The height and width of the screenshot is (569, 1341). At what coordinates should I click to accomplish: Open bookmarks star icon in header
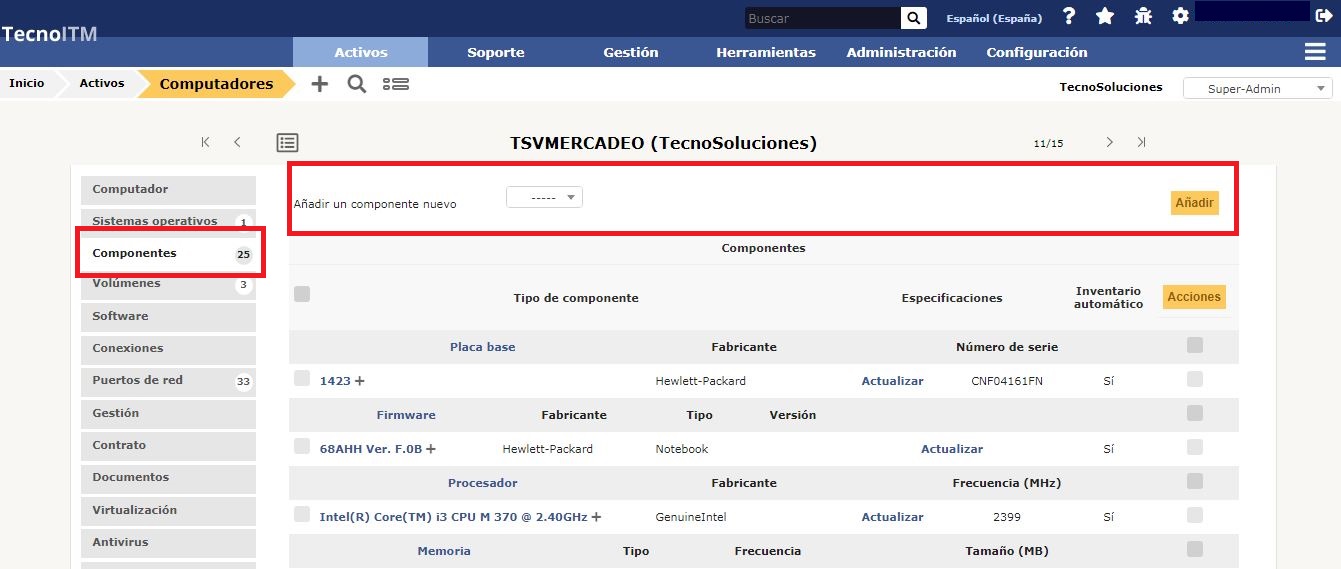pyautogui.click(x=1105, y=17)
